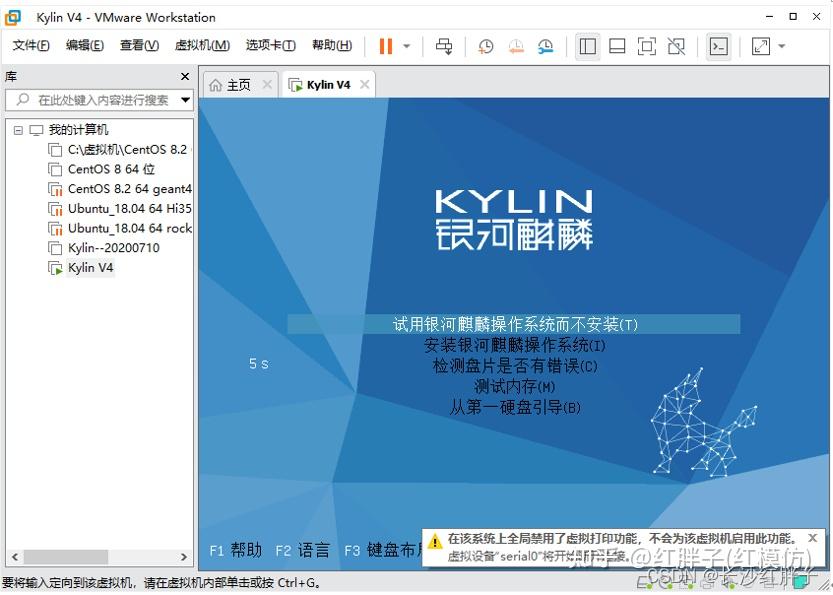Open the 选项卡(T) menu

coord(270,46)
